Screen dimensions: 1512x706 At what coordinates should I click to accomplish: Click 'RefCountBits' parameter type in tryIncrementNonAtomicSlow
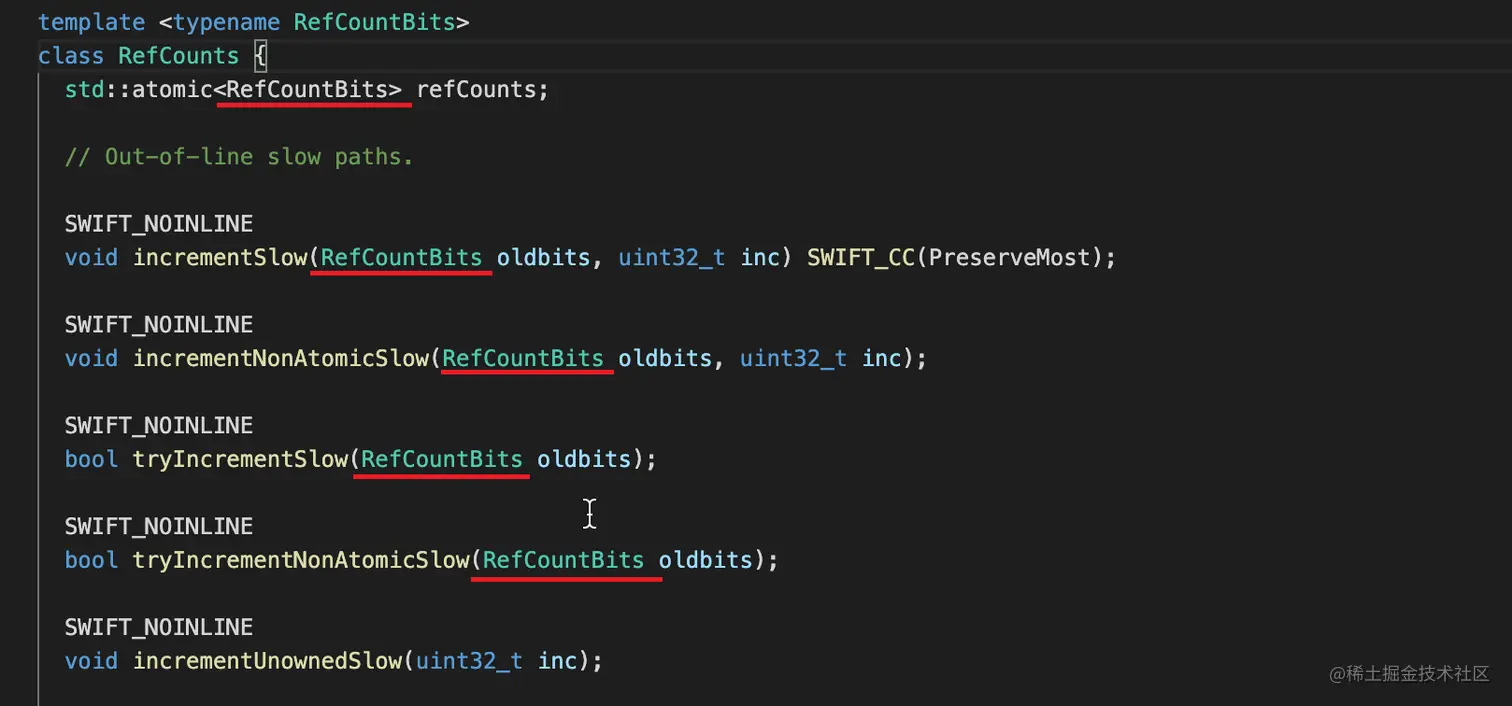pos(564,560)
